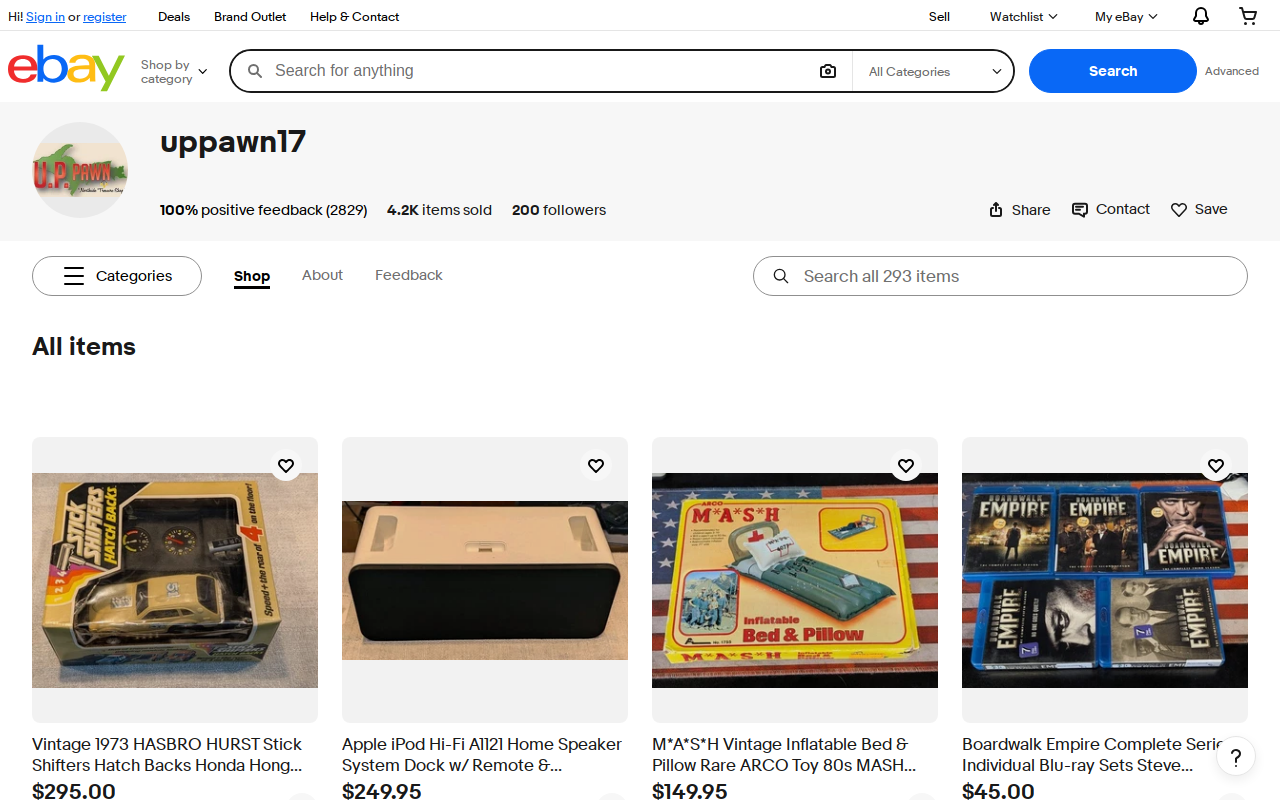Open the Hasbro Stick Shifters product image

175,580
